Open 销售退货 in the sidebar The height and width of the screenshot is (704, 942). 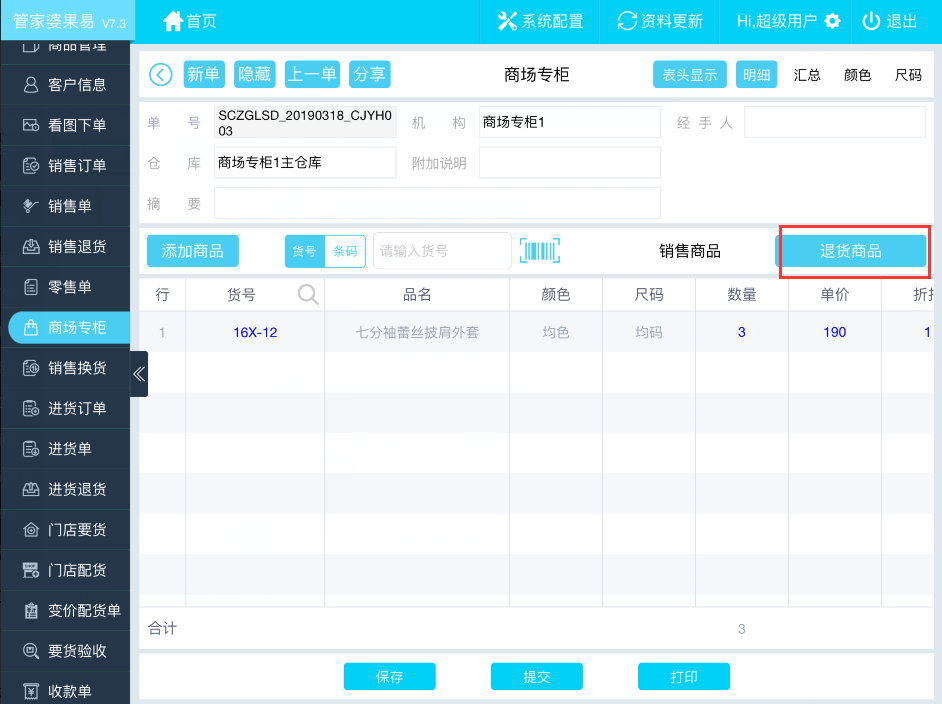point(65,246)
